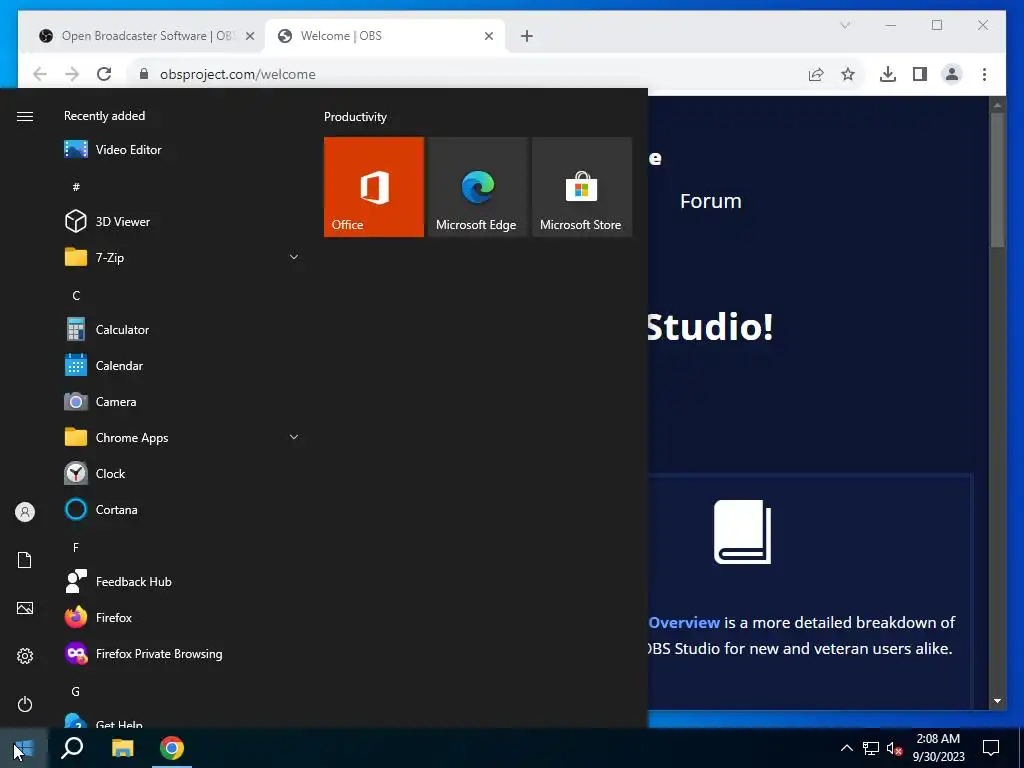Open the Forum link on OBS page
1024x768 pixels.
tap(711, 201)
